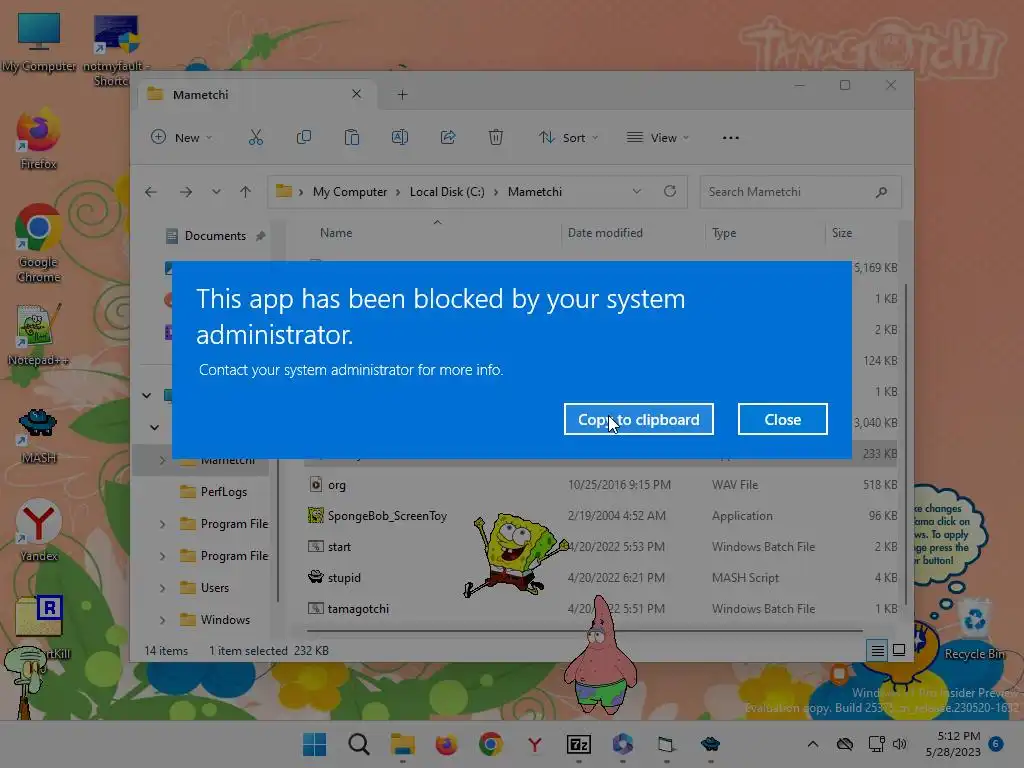Open recent locations chevron
The width and height of the screenshot is (1024, 768).
pyautogui.click(x=216, y=192)
